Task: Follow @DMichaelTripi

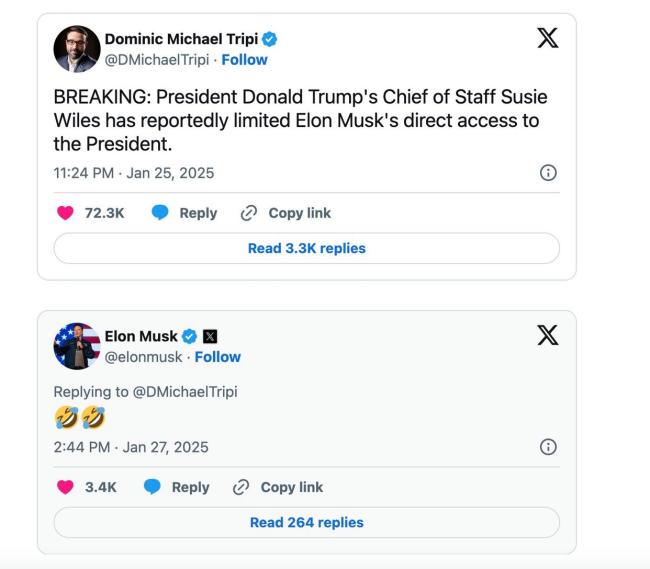Action: point(244,59)
